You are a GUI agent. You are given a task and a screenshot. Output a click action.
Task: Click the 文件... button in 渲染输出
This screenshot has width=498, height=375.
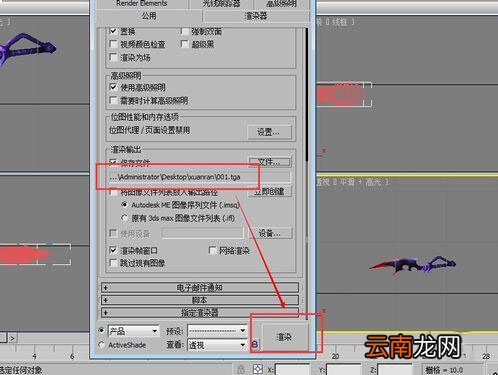click(269, 162)
